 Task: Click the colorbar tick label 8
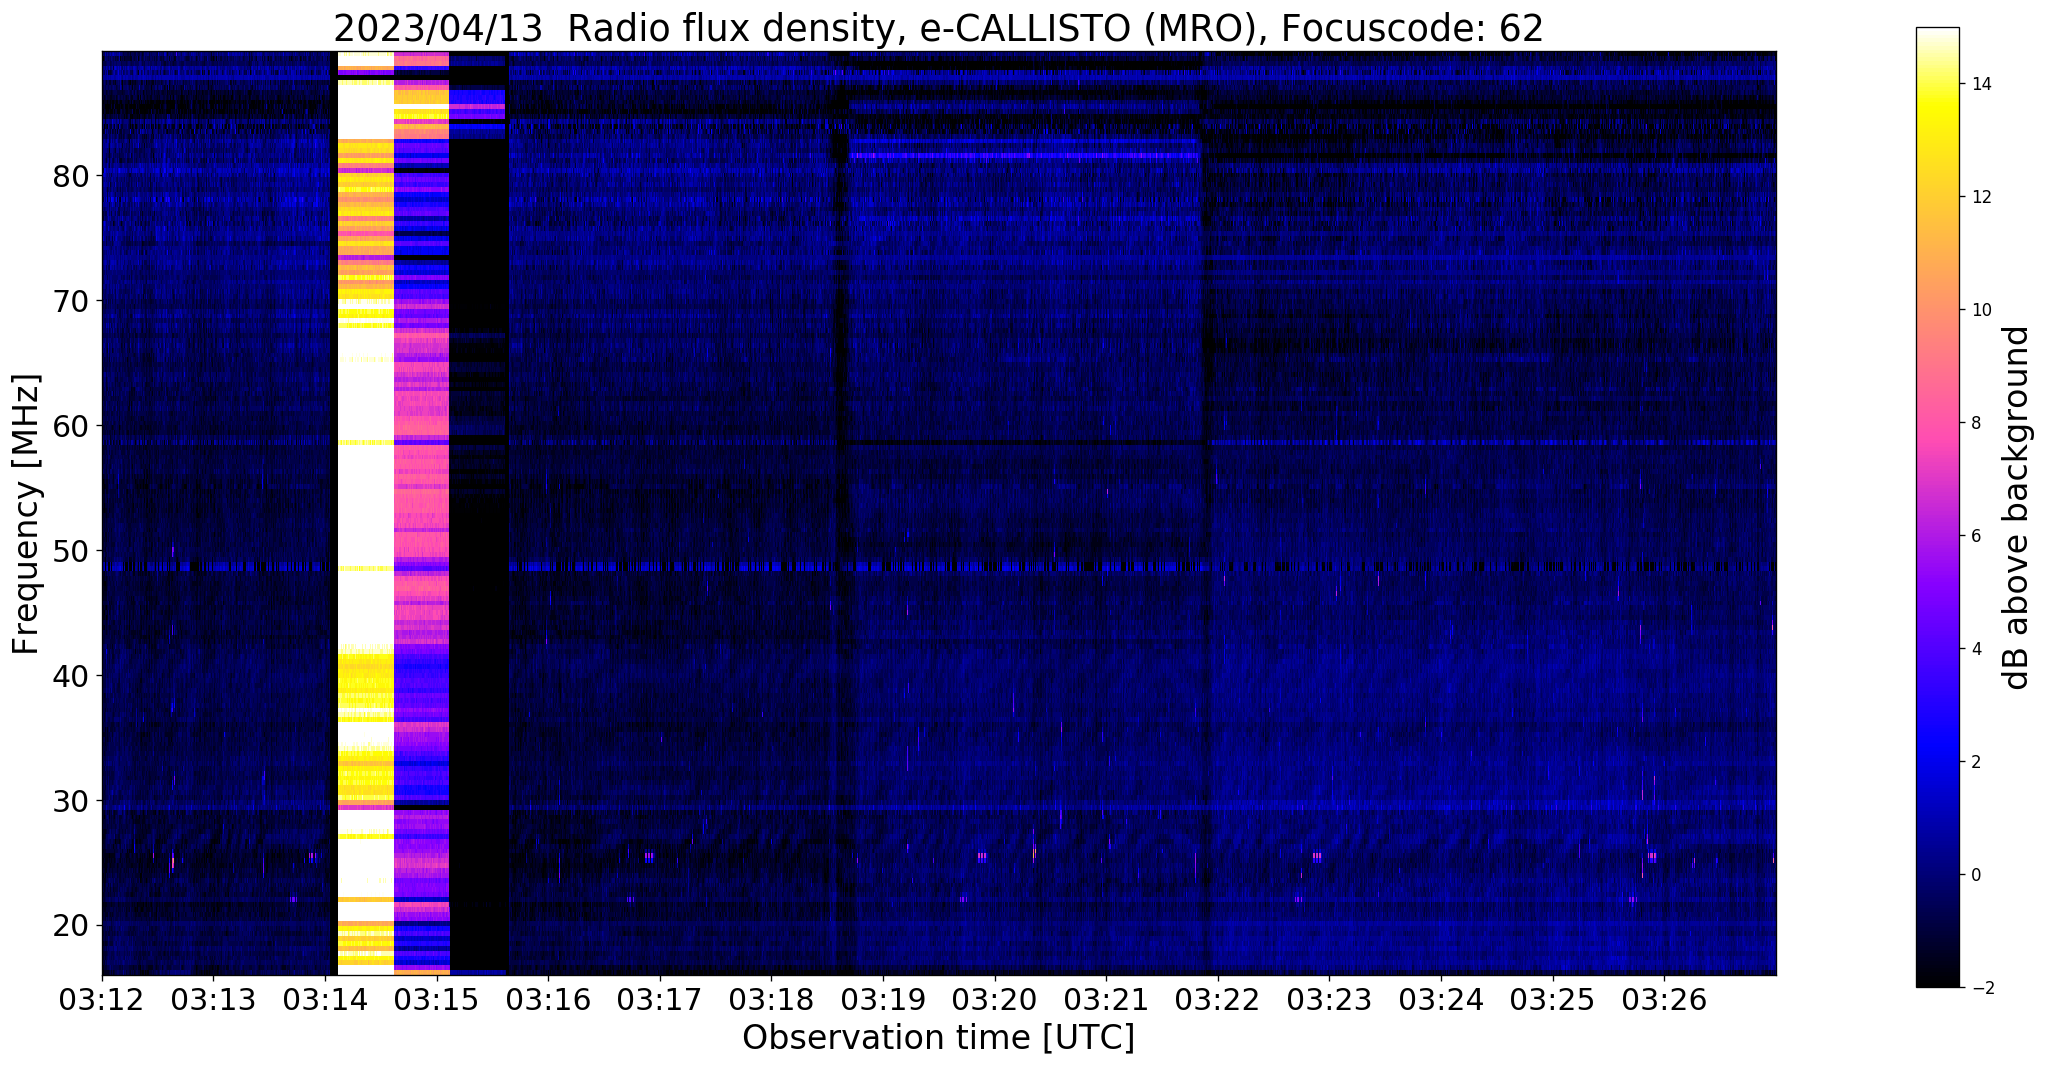coord(1975,423)
